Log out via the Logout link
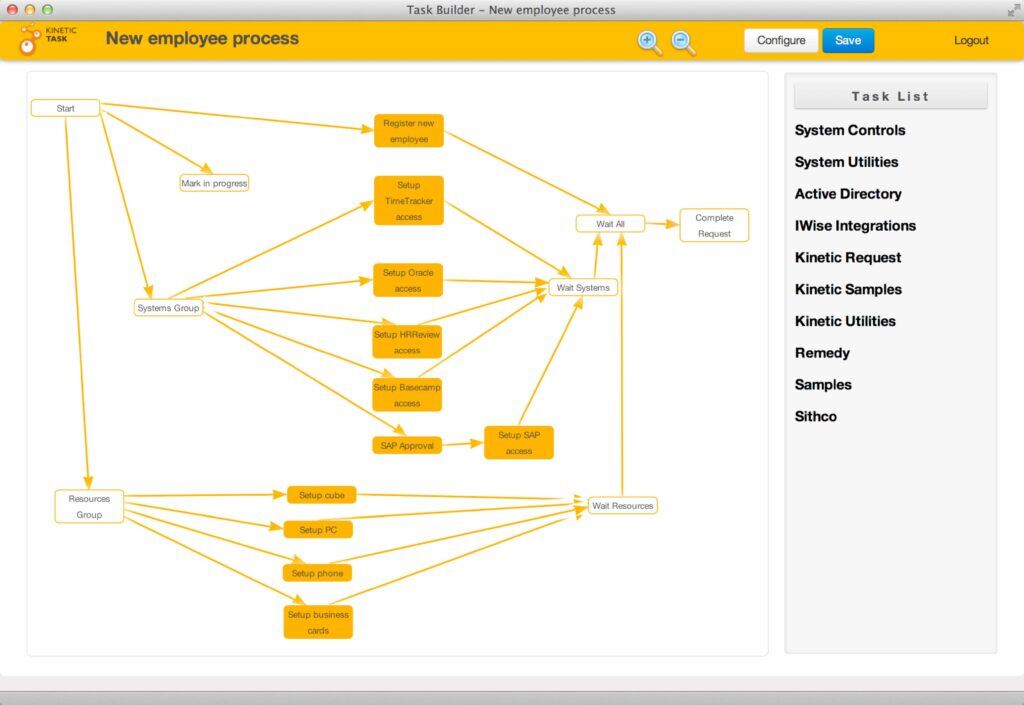The width and height of the screenshot is (1024, 705). (x=971, y=41)
